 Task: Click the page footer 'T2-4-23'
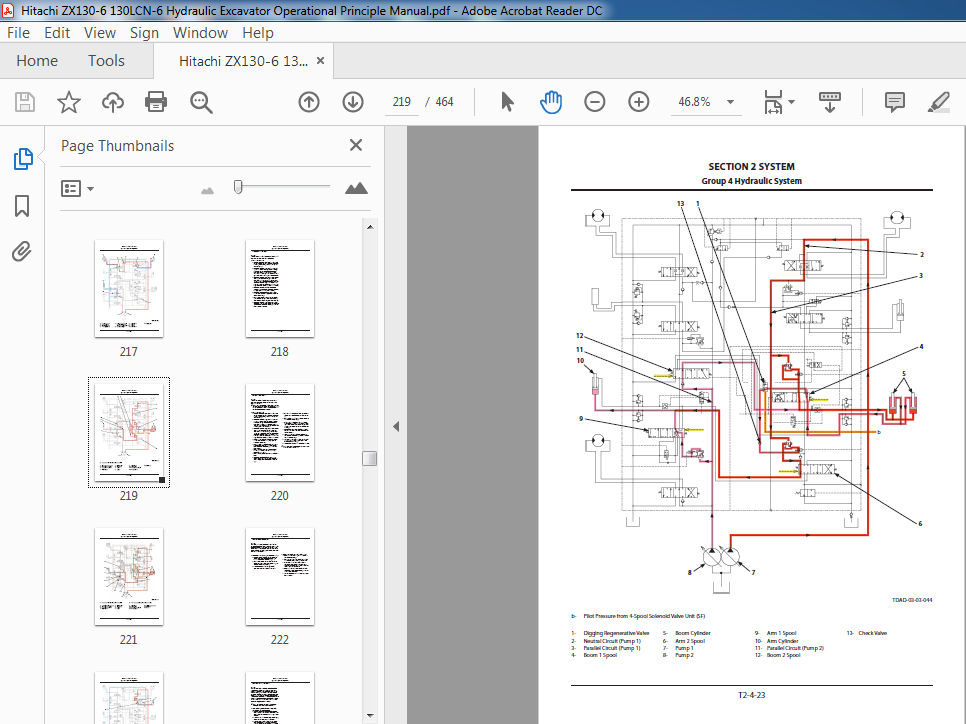tap(751, 694)
